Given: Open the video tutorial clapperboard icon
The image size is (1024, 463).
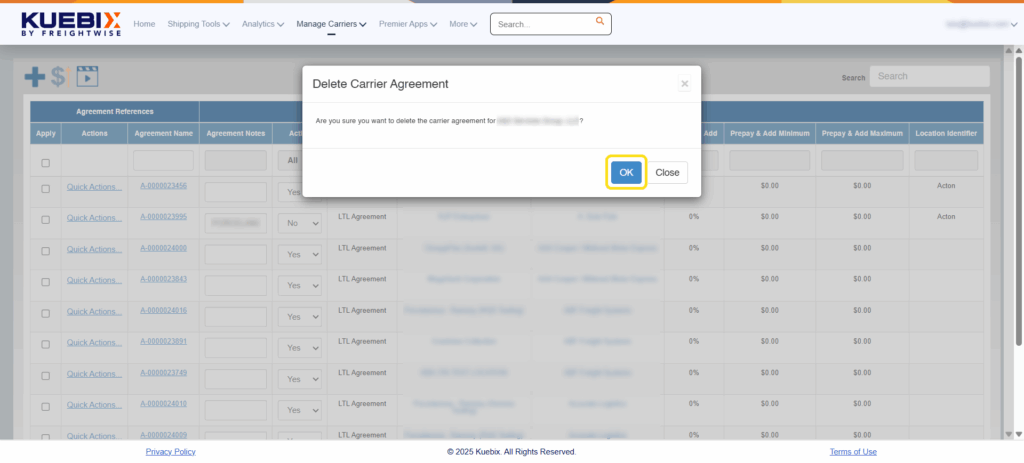Looking at the screenshot, I should click(88, 76).
